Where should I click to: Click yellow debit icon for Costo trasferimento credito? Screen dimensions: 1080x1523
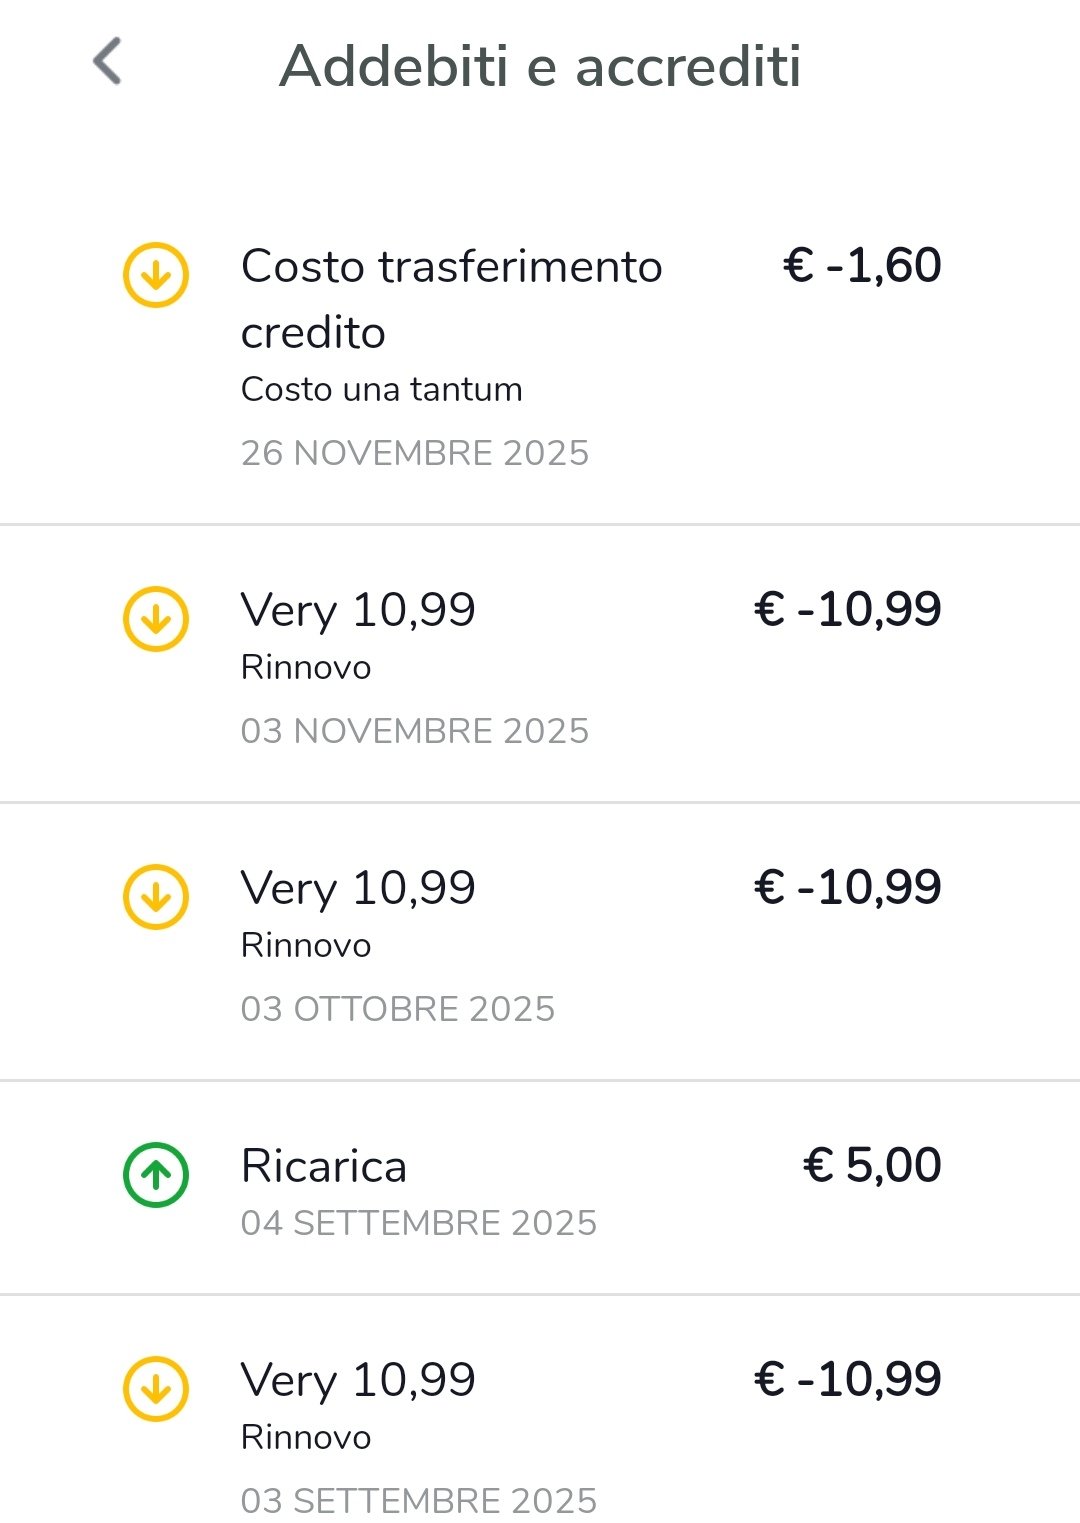point(156,275)
